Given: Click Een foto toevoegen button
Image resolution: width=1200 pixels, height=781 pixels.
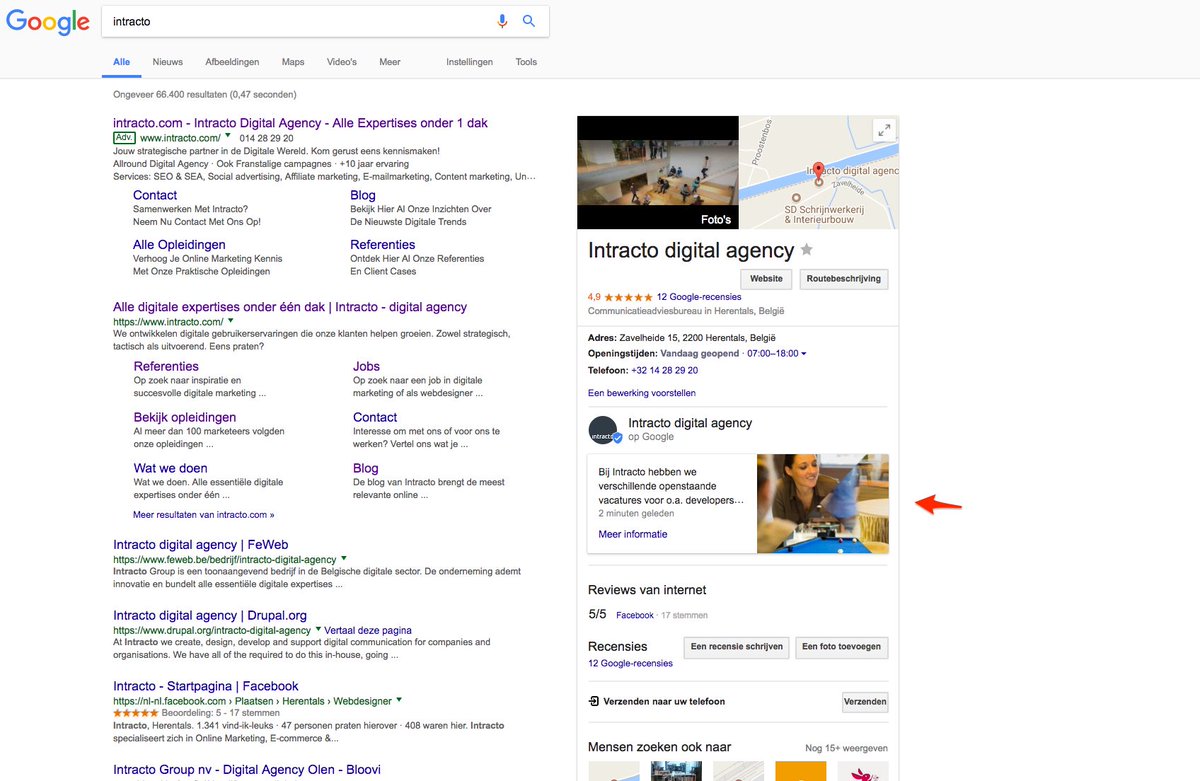Looking at the screenshot, I should [x=842, y=647].
